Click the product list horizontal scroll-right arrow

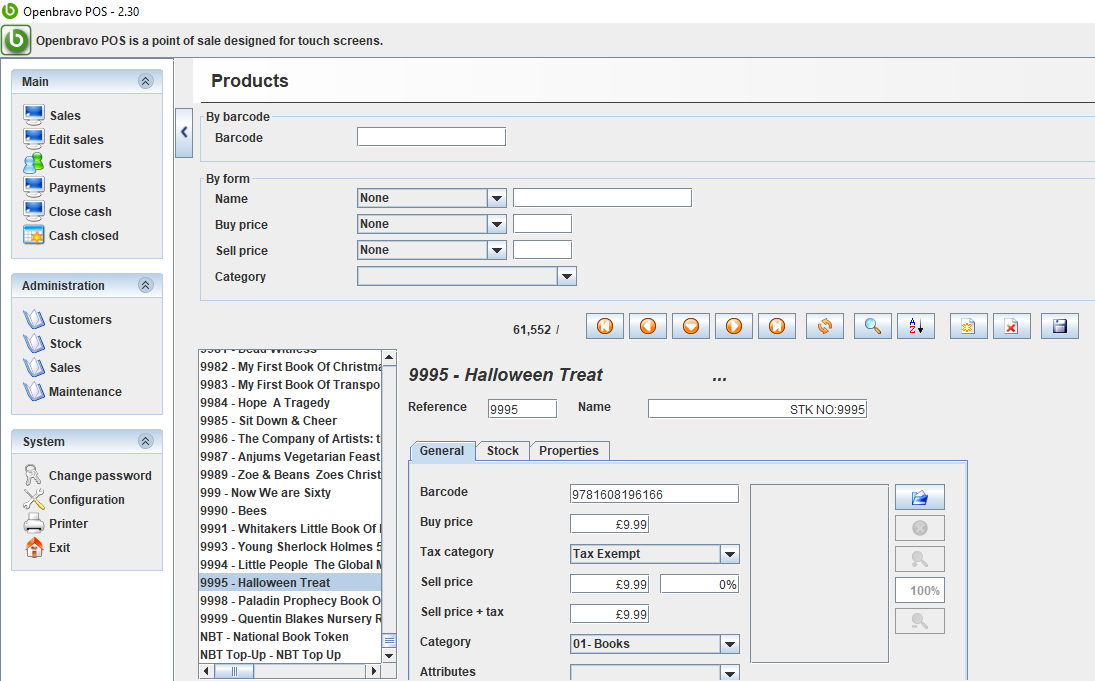tap(374, 671)
